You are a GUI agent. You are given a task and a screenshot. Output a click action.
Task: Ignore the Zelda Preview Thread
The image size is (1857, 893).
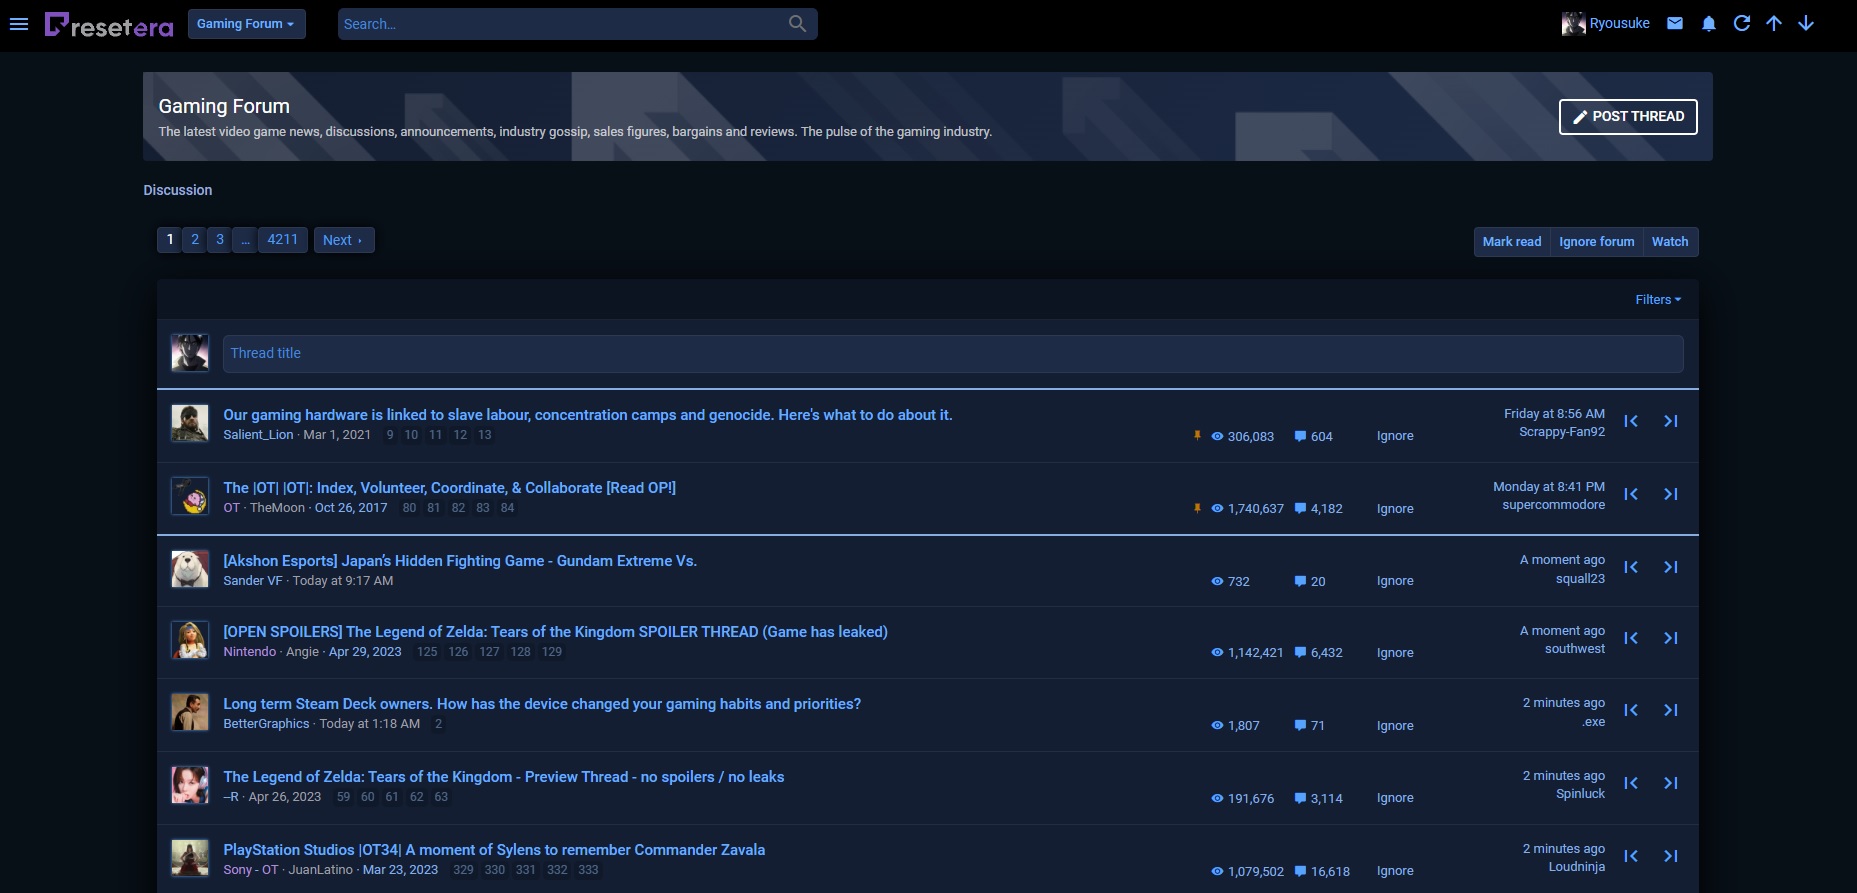click(x=1395, y=798)
